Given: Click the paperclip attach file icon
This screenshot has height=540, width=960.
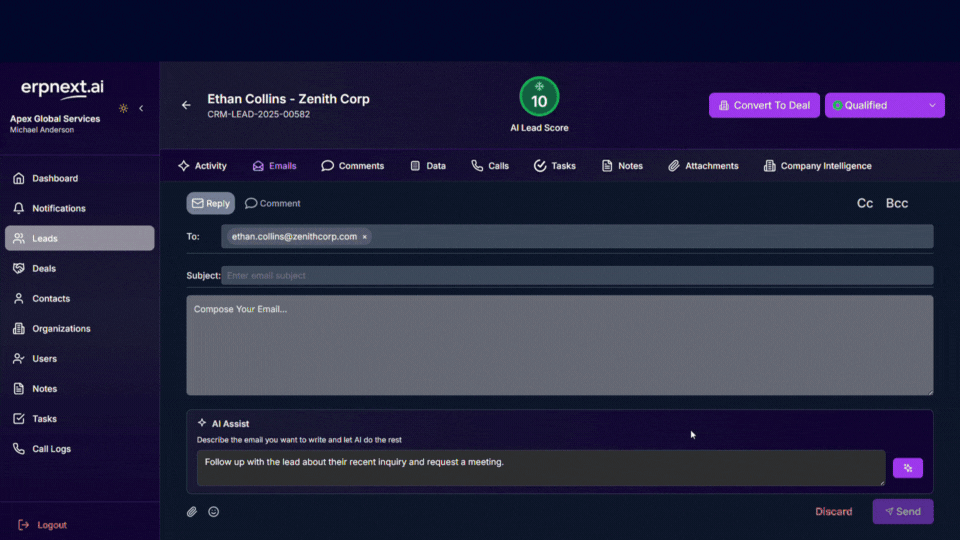Looking at the screenshot, I should click(192, 512).
